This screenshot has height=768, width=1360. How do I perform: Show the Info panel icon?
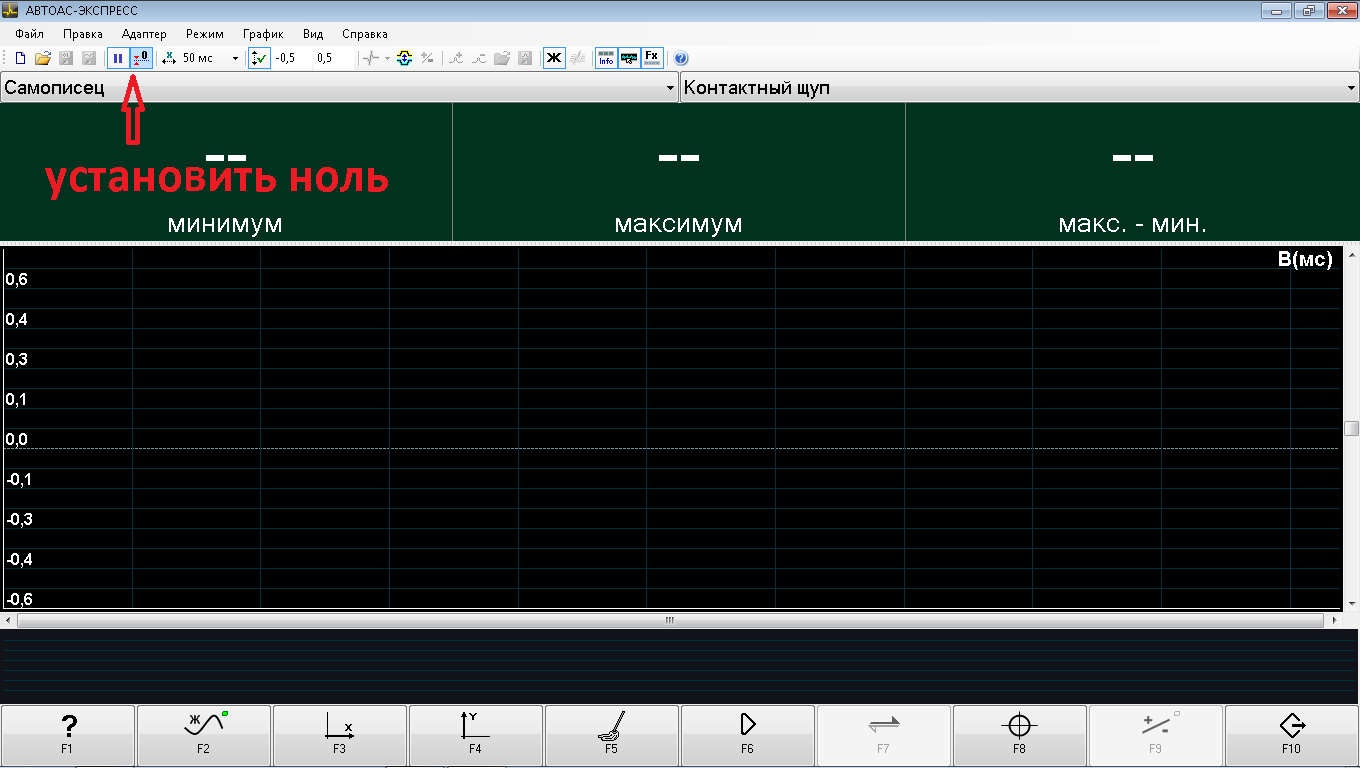point(606,58)
